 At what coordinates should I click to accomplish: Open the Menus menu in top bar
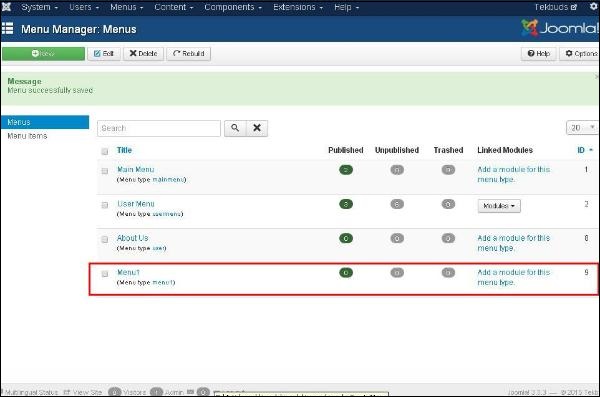[126, 7]
